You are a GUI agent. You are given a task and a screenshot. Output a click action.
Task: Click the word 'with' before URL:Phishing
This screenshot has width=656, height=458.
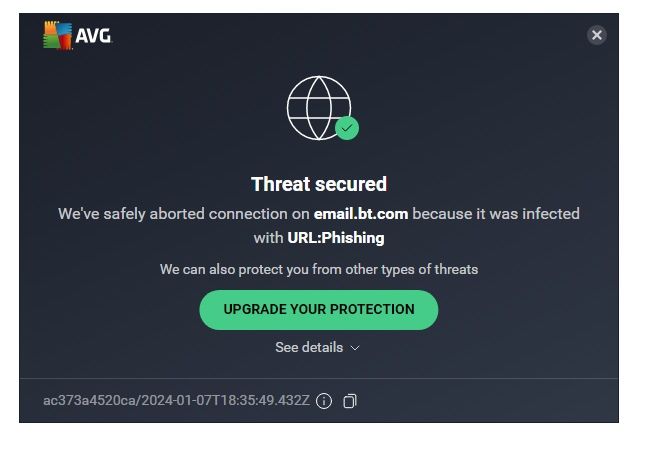[268, 238]
